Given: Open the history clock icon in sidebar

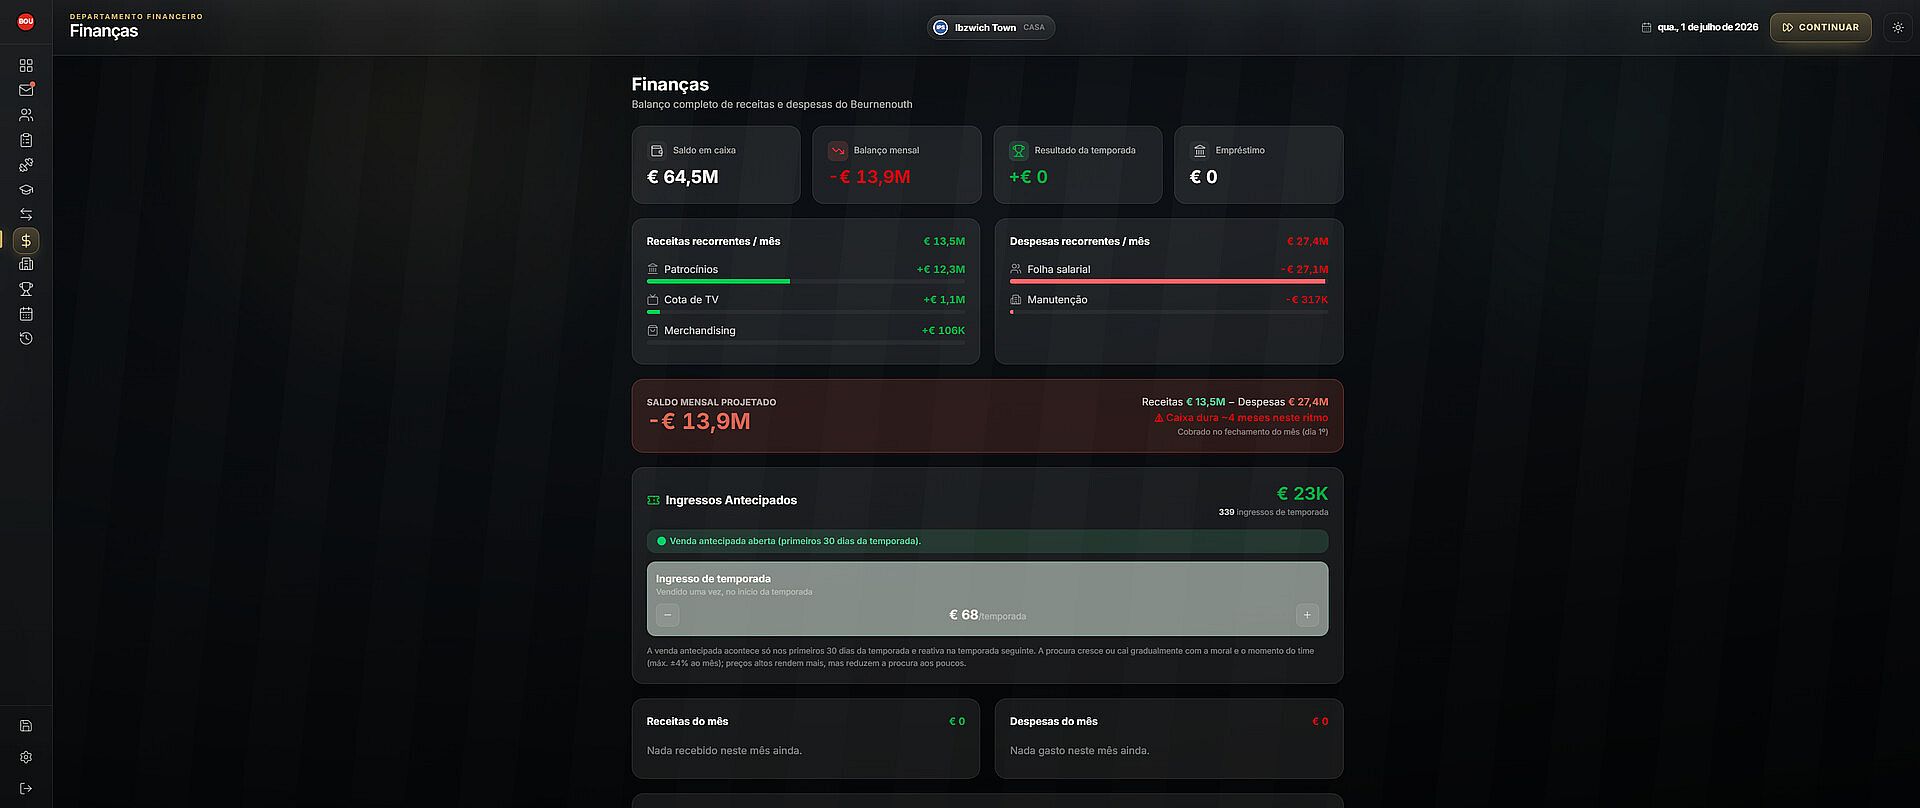Looking at the screenshot, I should click(26, 339).
